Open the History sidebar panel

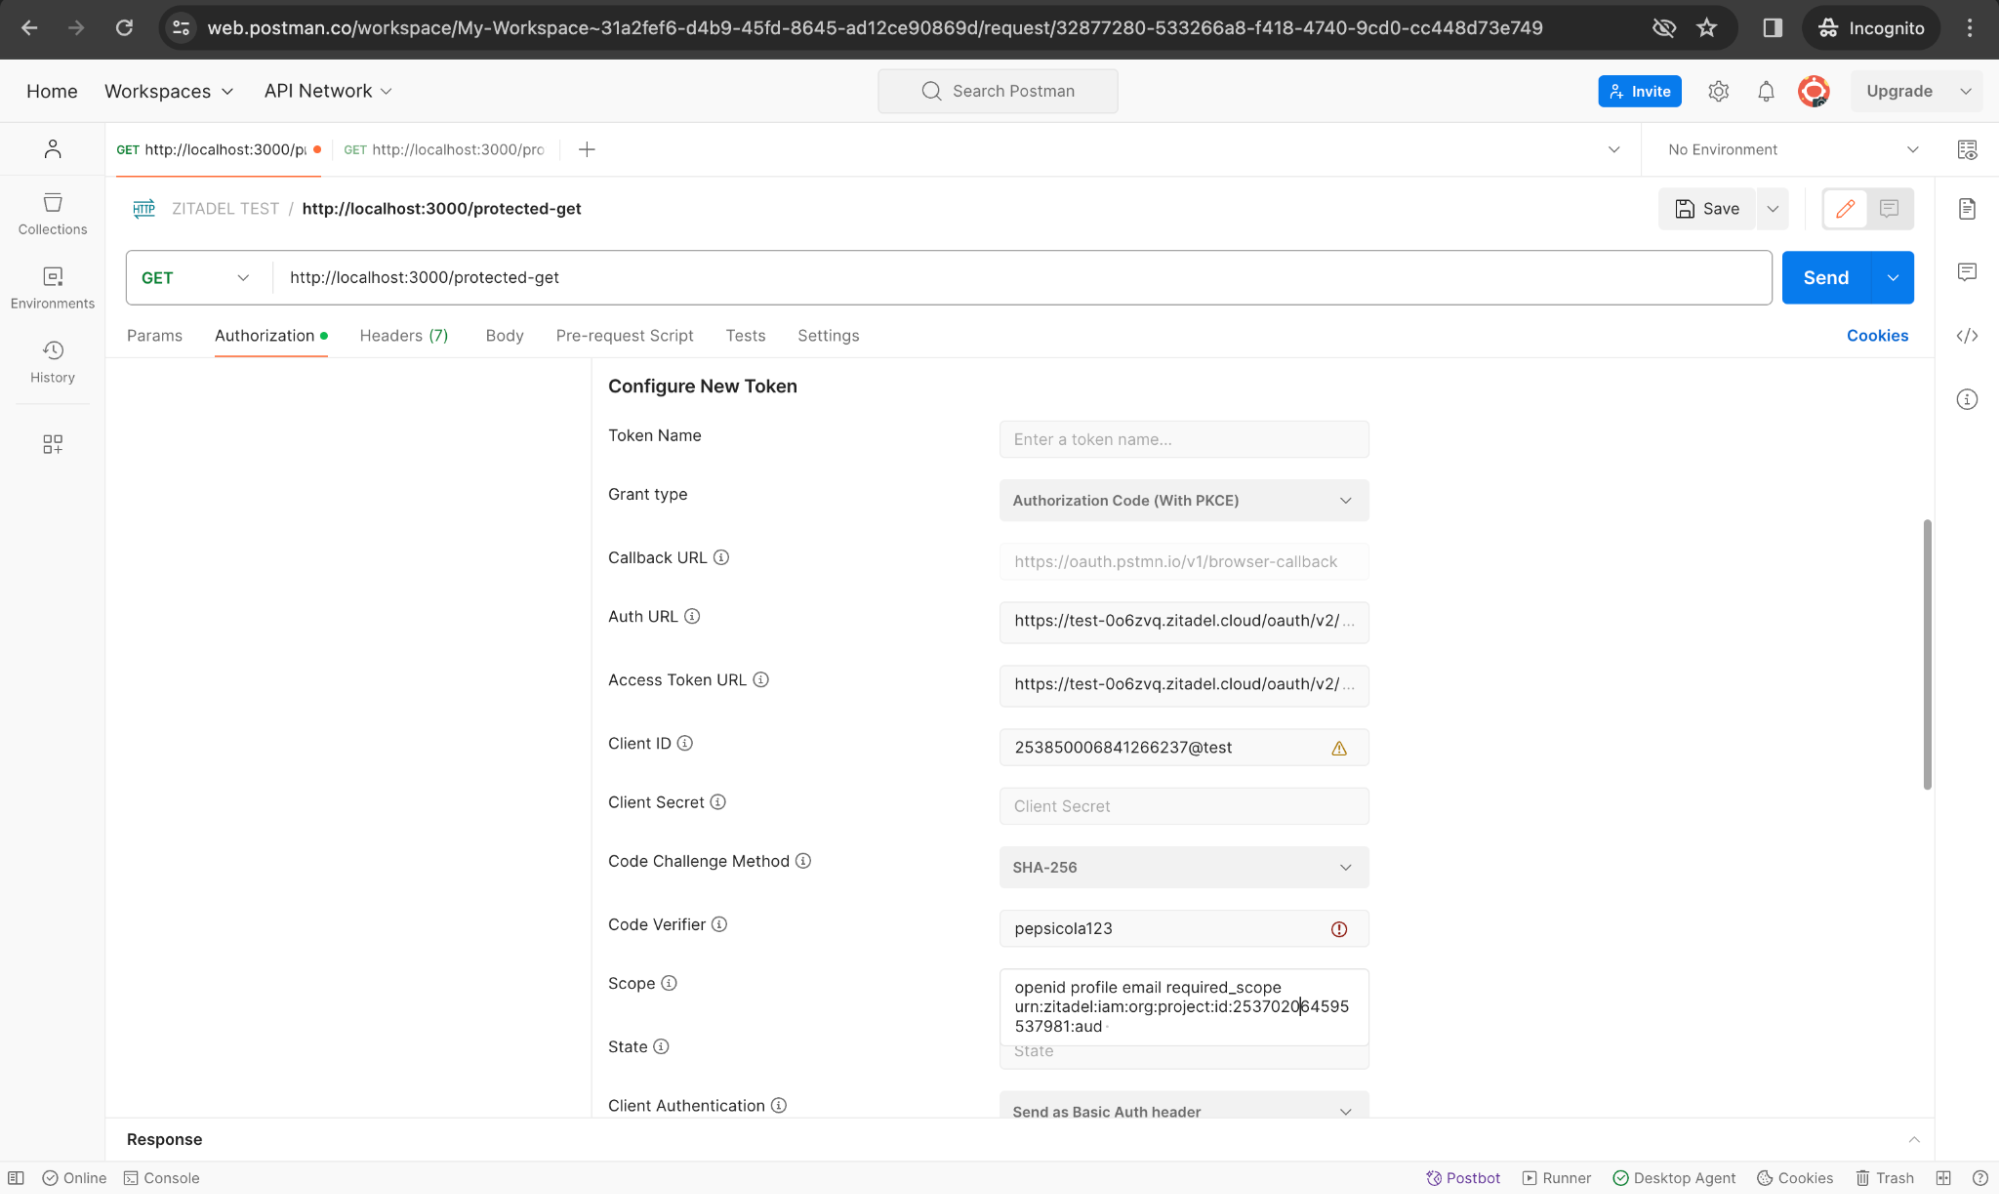52,362
